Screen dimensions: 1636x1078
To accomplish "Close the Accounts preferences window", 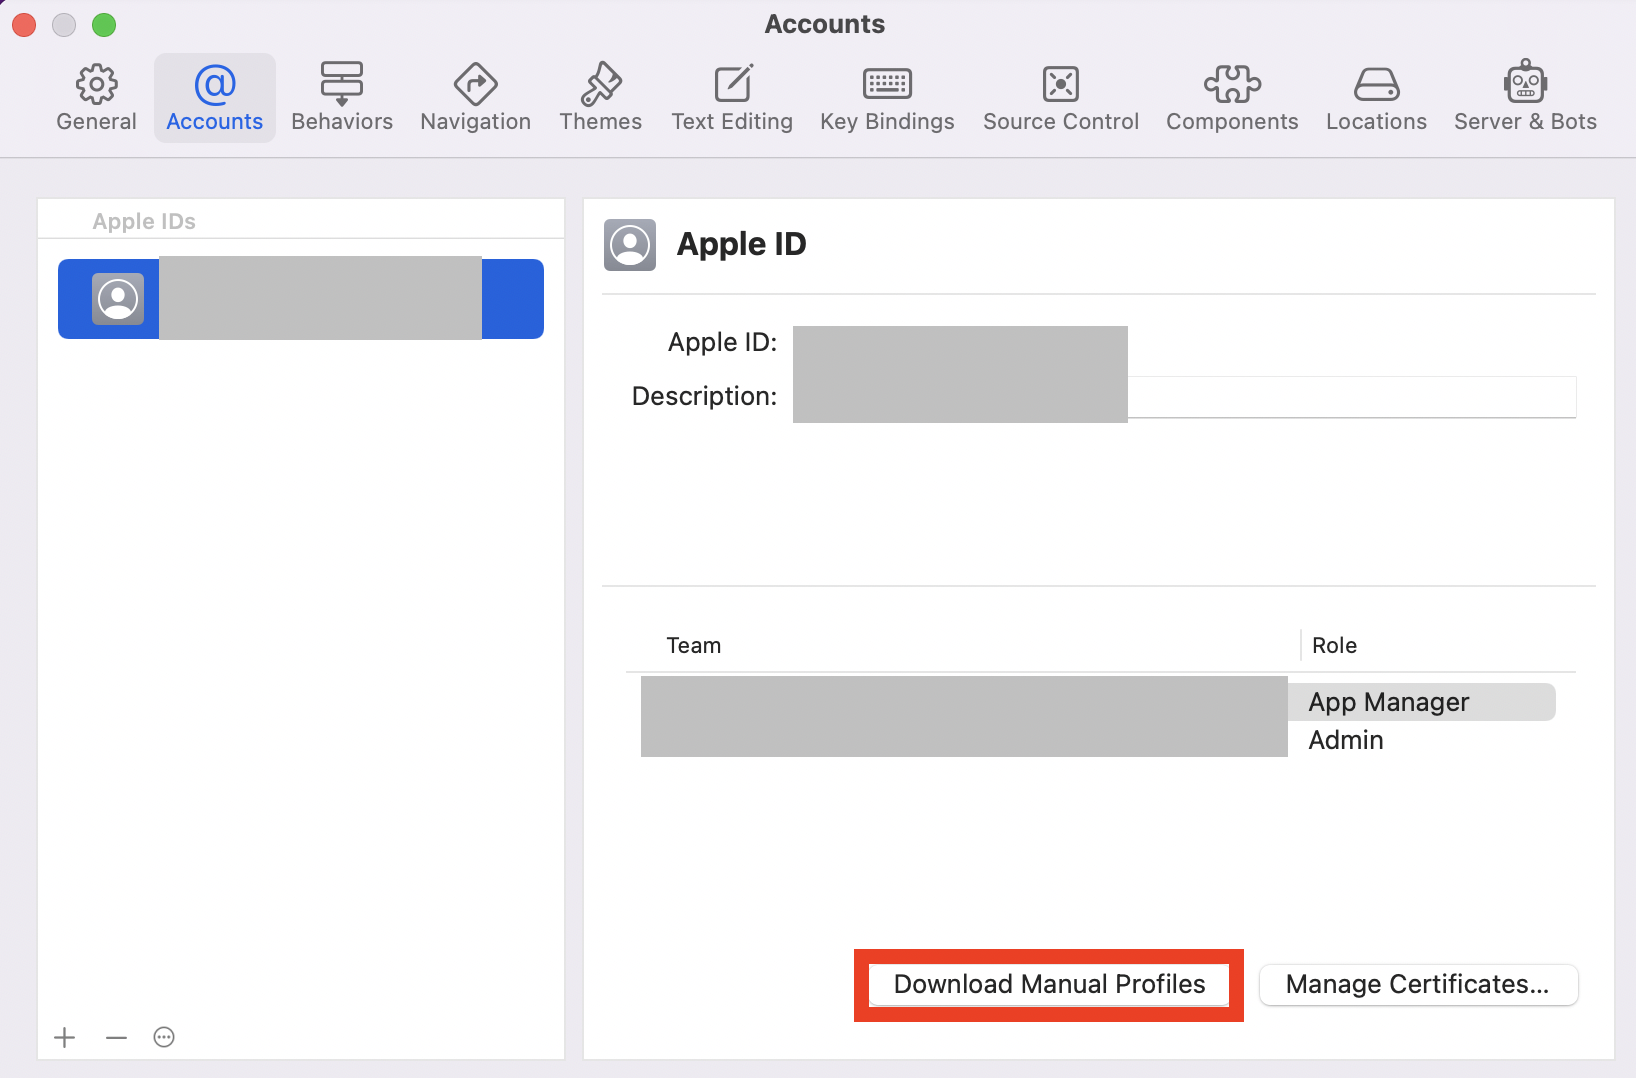I will tap(24, 25).
